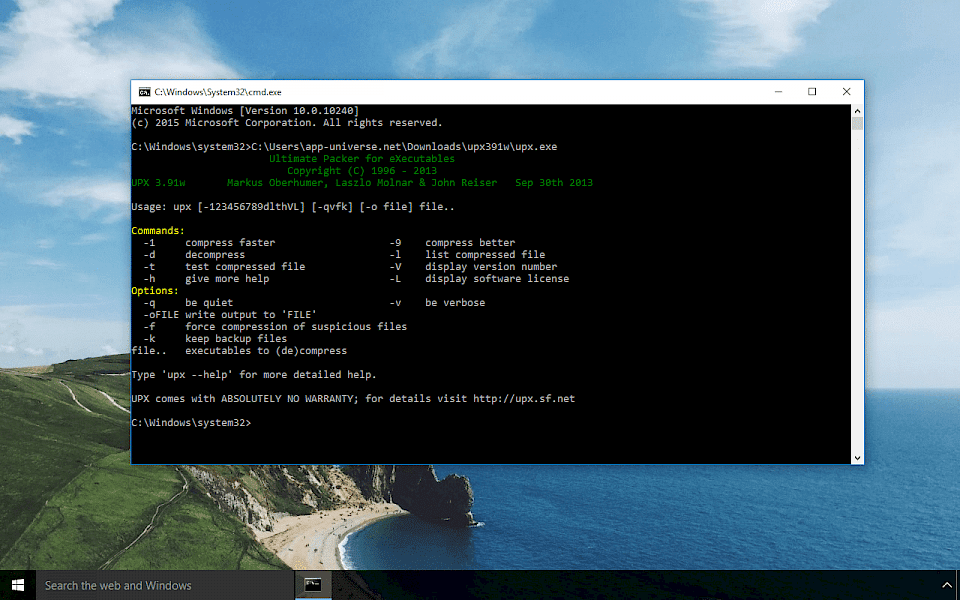Click the scrollbar up arrow in console
The image size is (960, 600).
coord(857,111)
